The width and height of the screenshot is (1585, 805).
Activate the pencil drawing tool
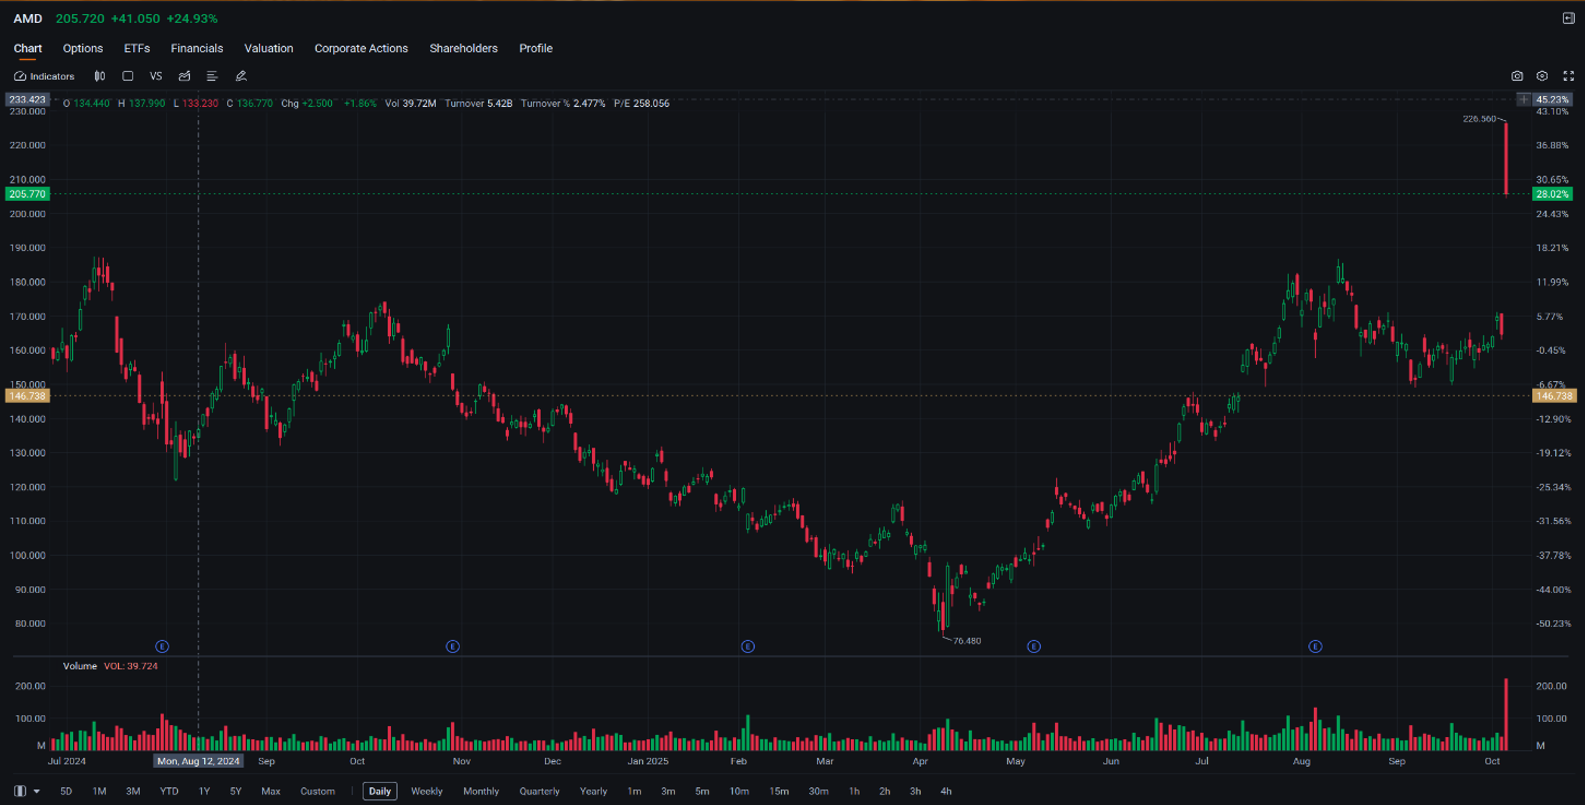point(241,76)
